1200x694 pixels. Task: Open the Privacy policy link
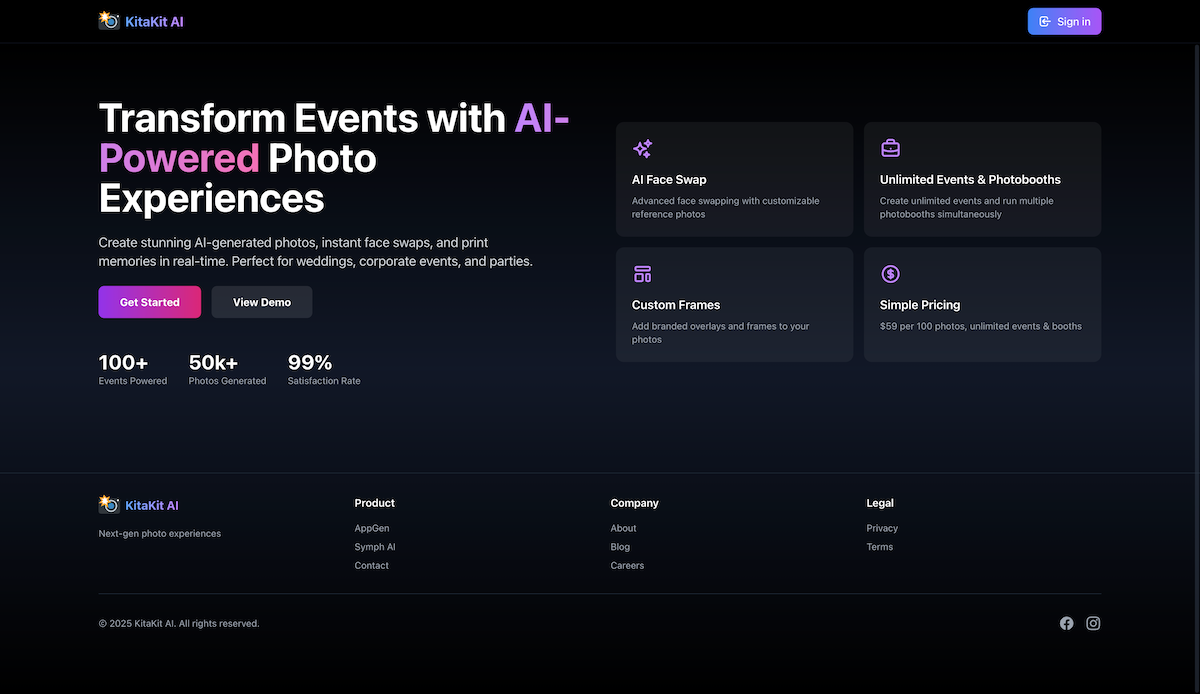(882, 528)
